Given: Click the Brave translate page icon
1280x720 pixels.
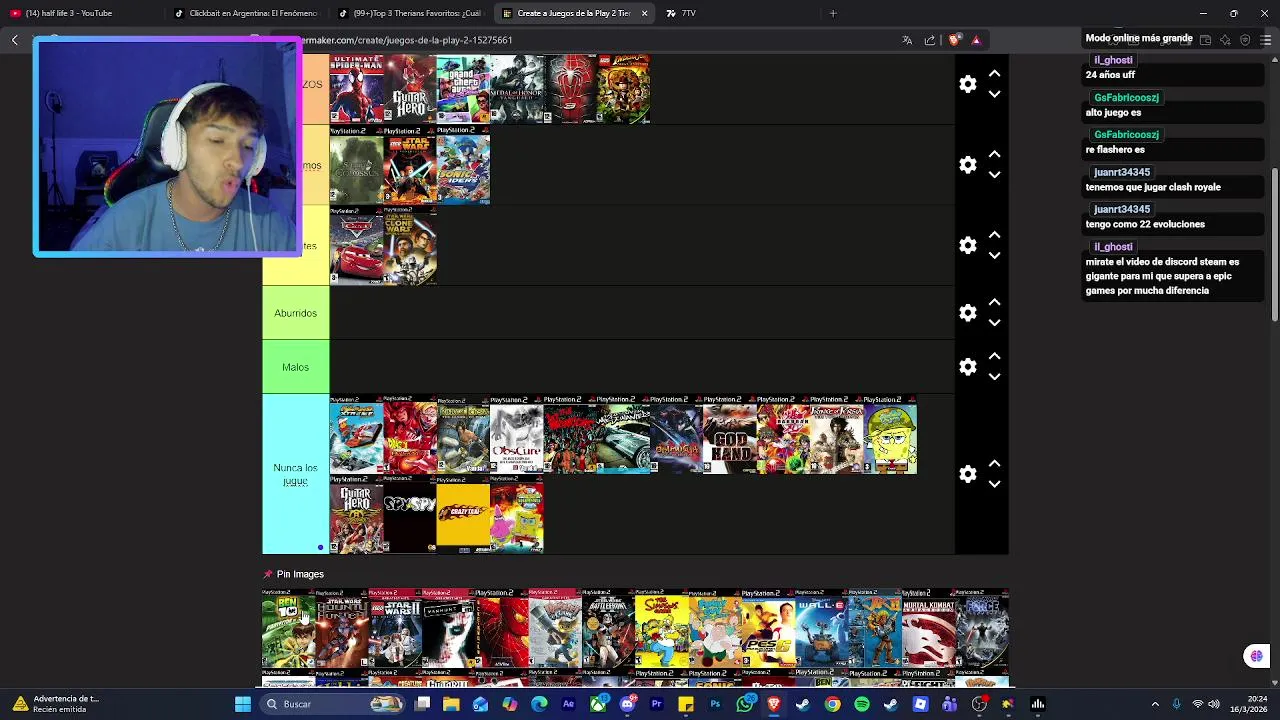Looking at the screenshot, I should 907,40.
